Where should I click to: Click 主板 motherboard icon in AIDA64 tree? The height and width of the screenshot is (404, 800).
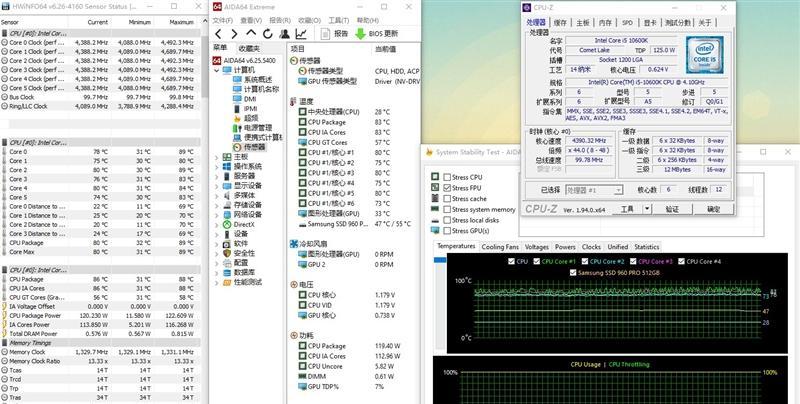227,157
